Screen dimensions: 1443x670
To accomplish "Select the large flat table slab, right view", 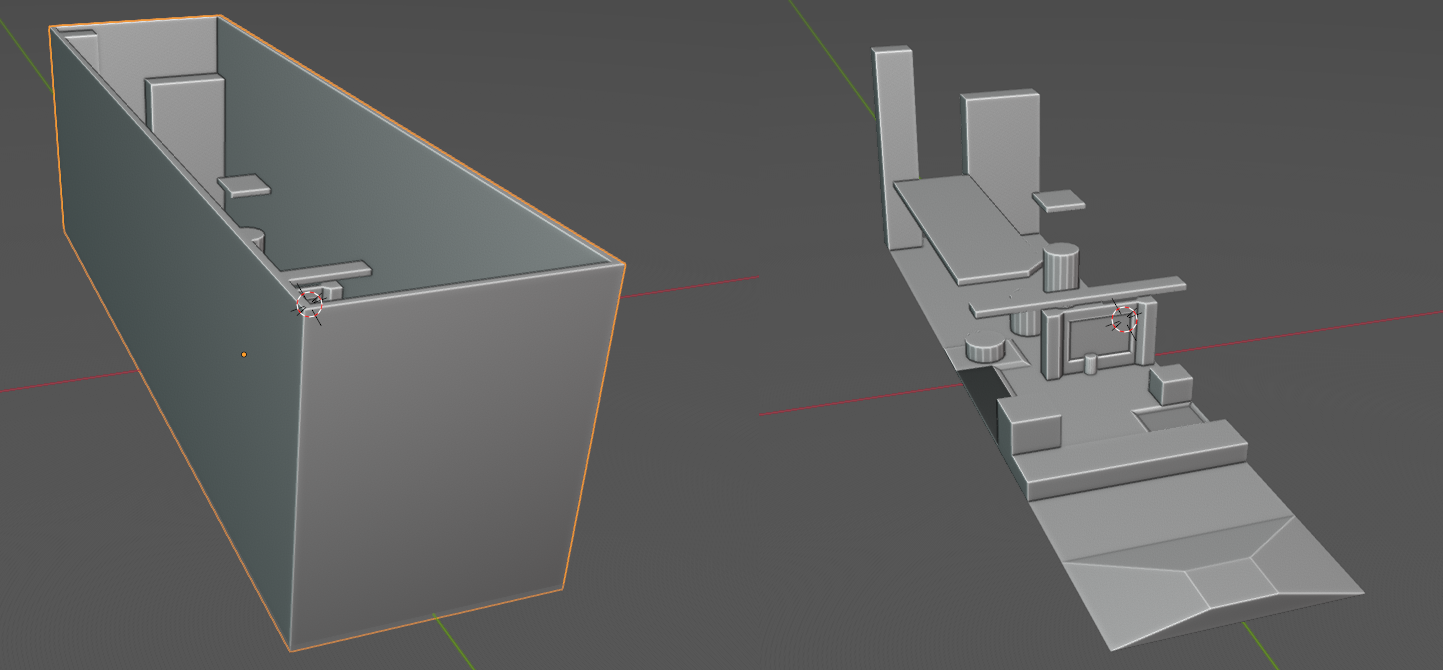I will [970, 228].
